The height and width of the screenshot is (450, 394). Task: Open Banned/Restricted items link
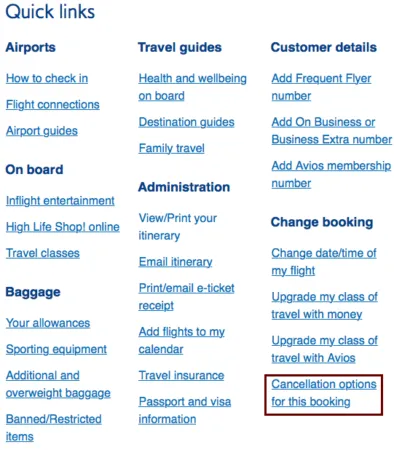coord(54,428)
